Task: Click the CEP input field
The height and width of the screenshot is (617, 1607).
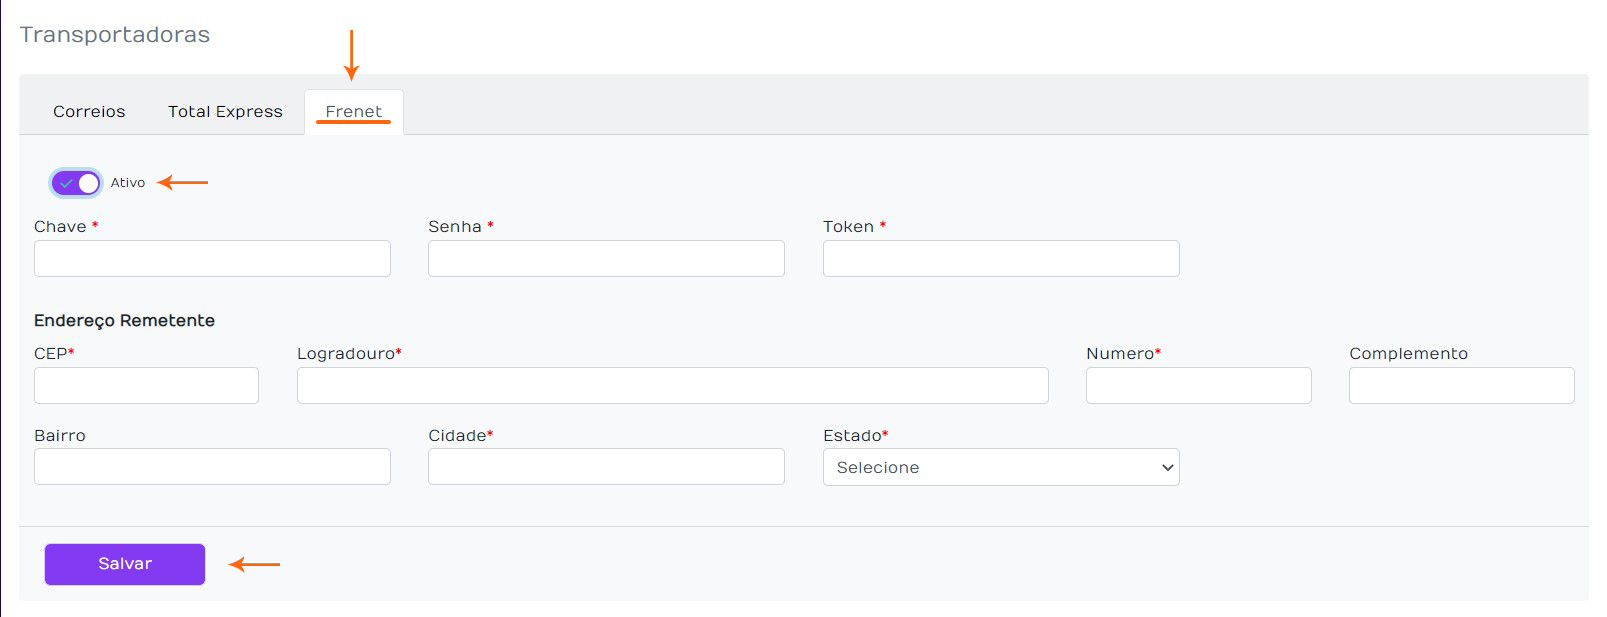Action: point(146,386)
